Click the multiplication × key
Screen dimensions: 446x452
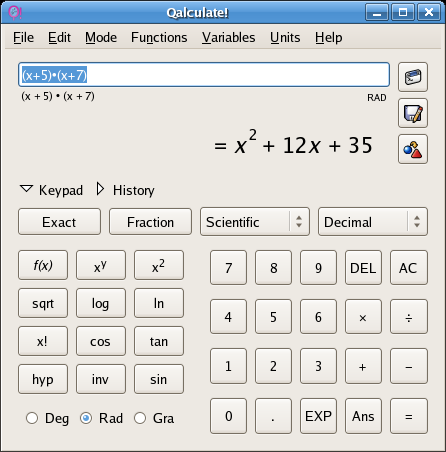[x=363, y=317]
